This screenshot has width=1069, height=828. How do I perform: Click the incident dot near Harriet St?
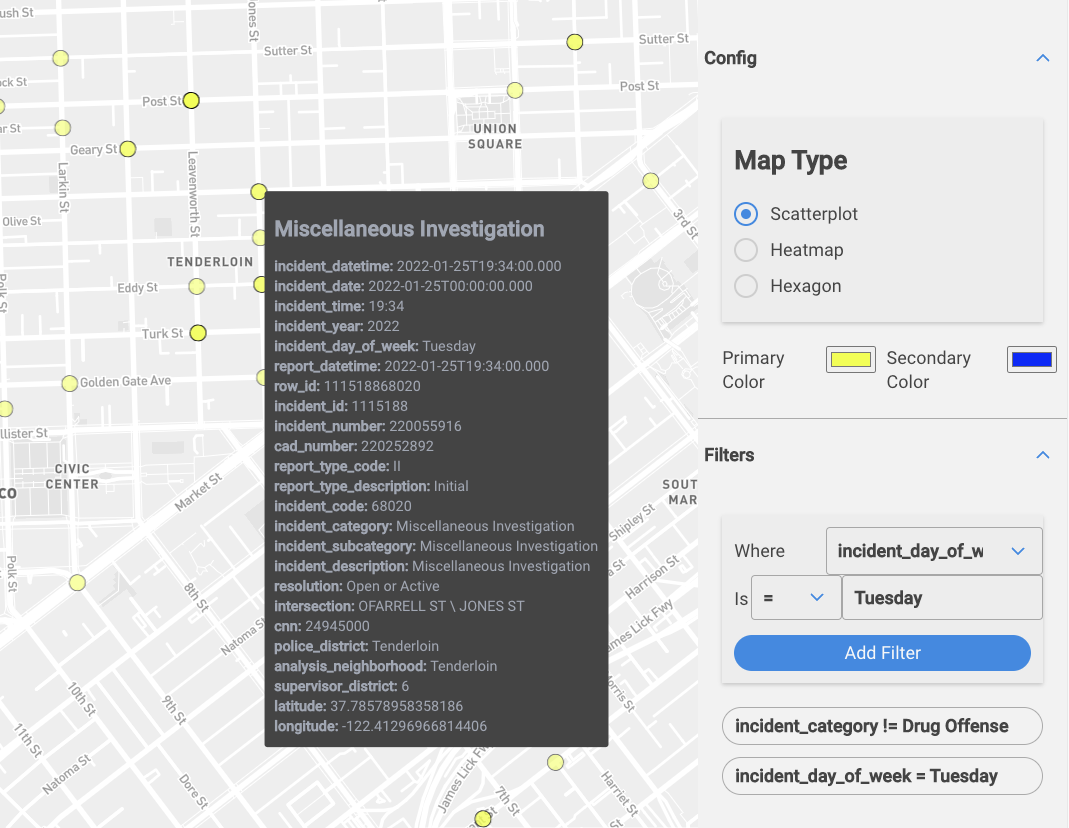(x=556, y=762)
